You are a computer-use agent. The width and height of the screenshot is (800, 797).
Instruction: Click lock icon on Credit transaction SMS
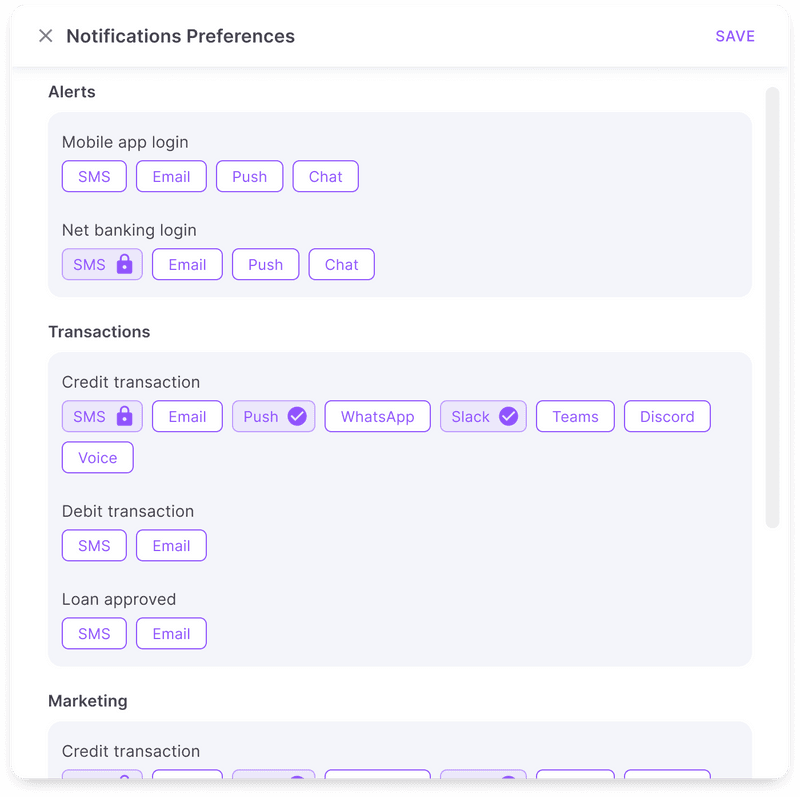point(124,416)
